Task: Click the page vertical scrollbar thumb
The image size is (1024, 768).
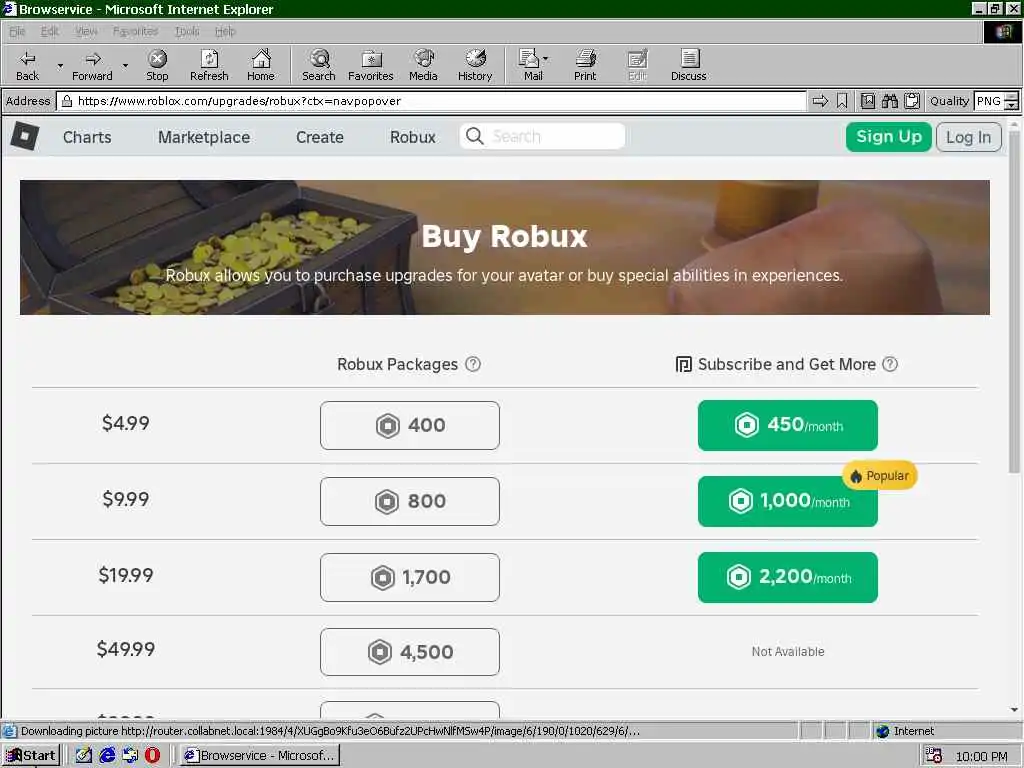Action: coord(1014,302)
